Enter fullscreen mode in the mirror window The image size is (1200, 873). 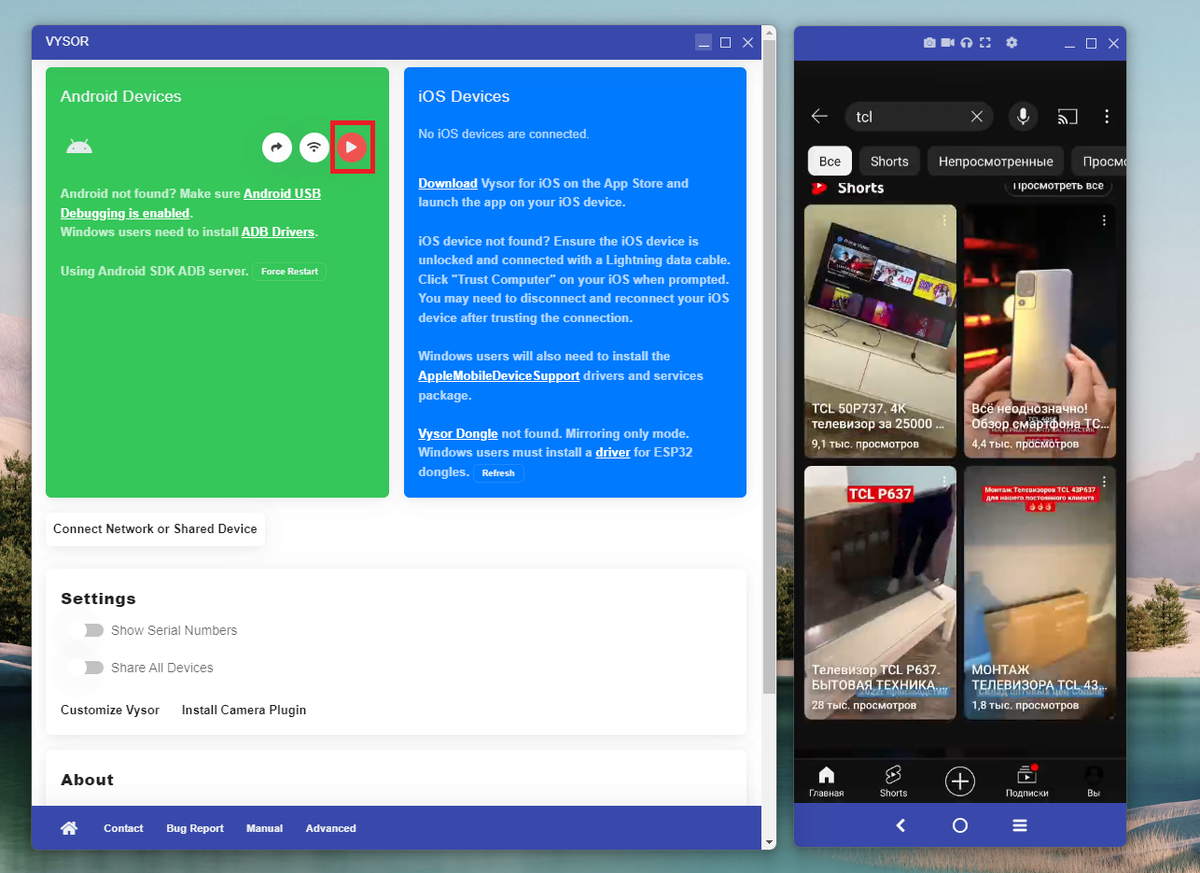tap(986, 43)
